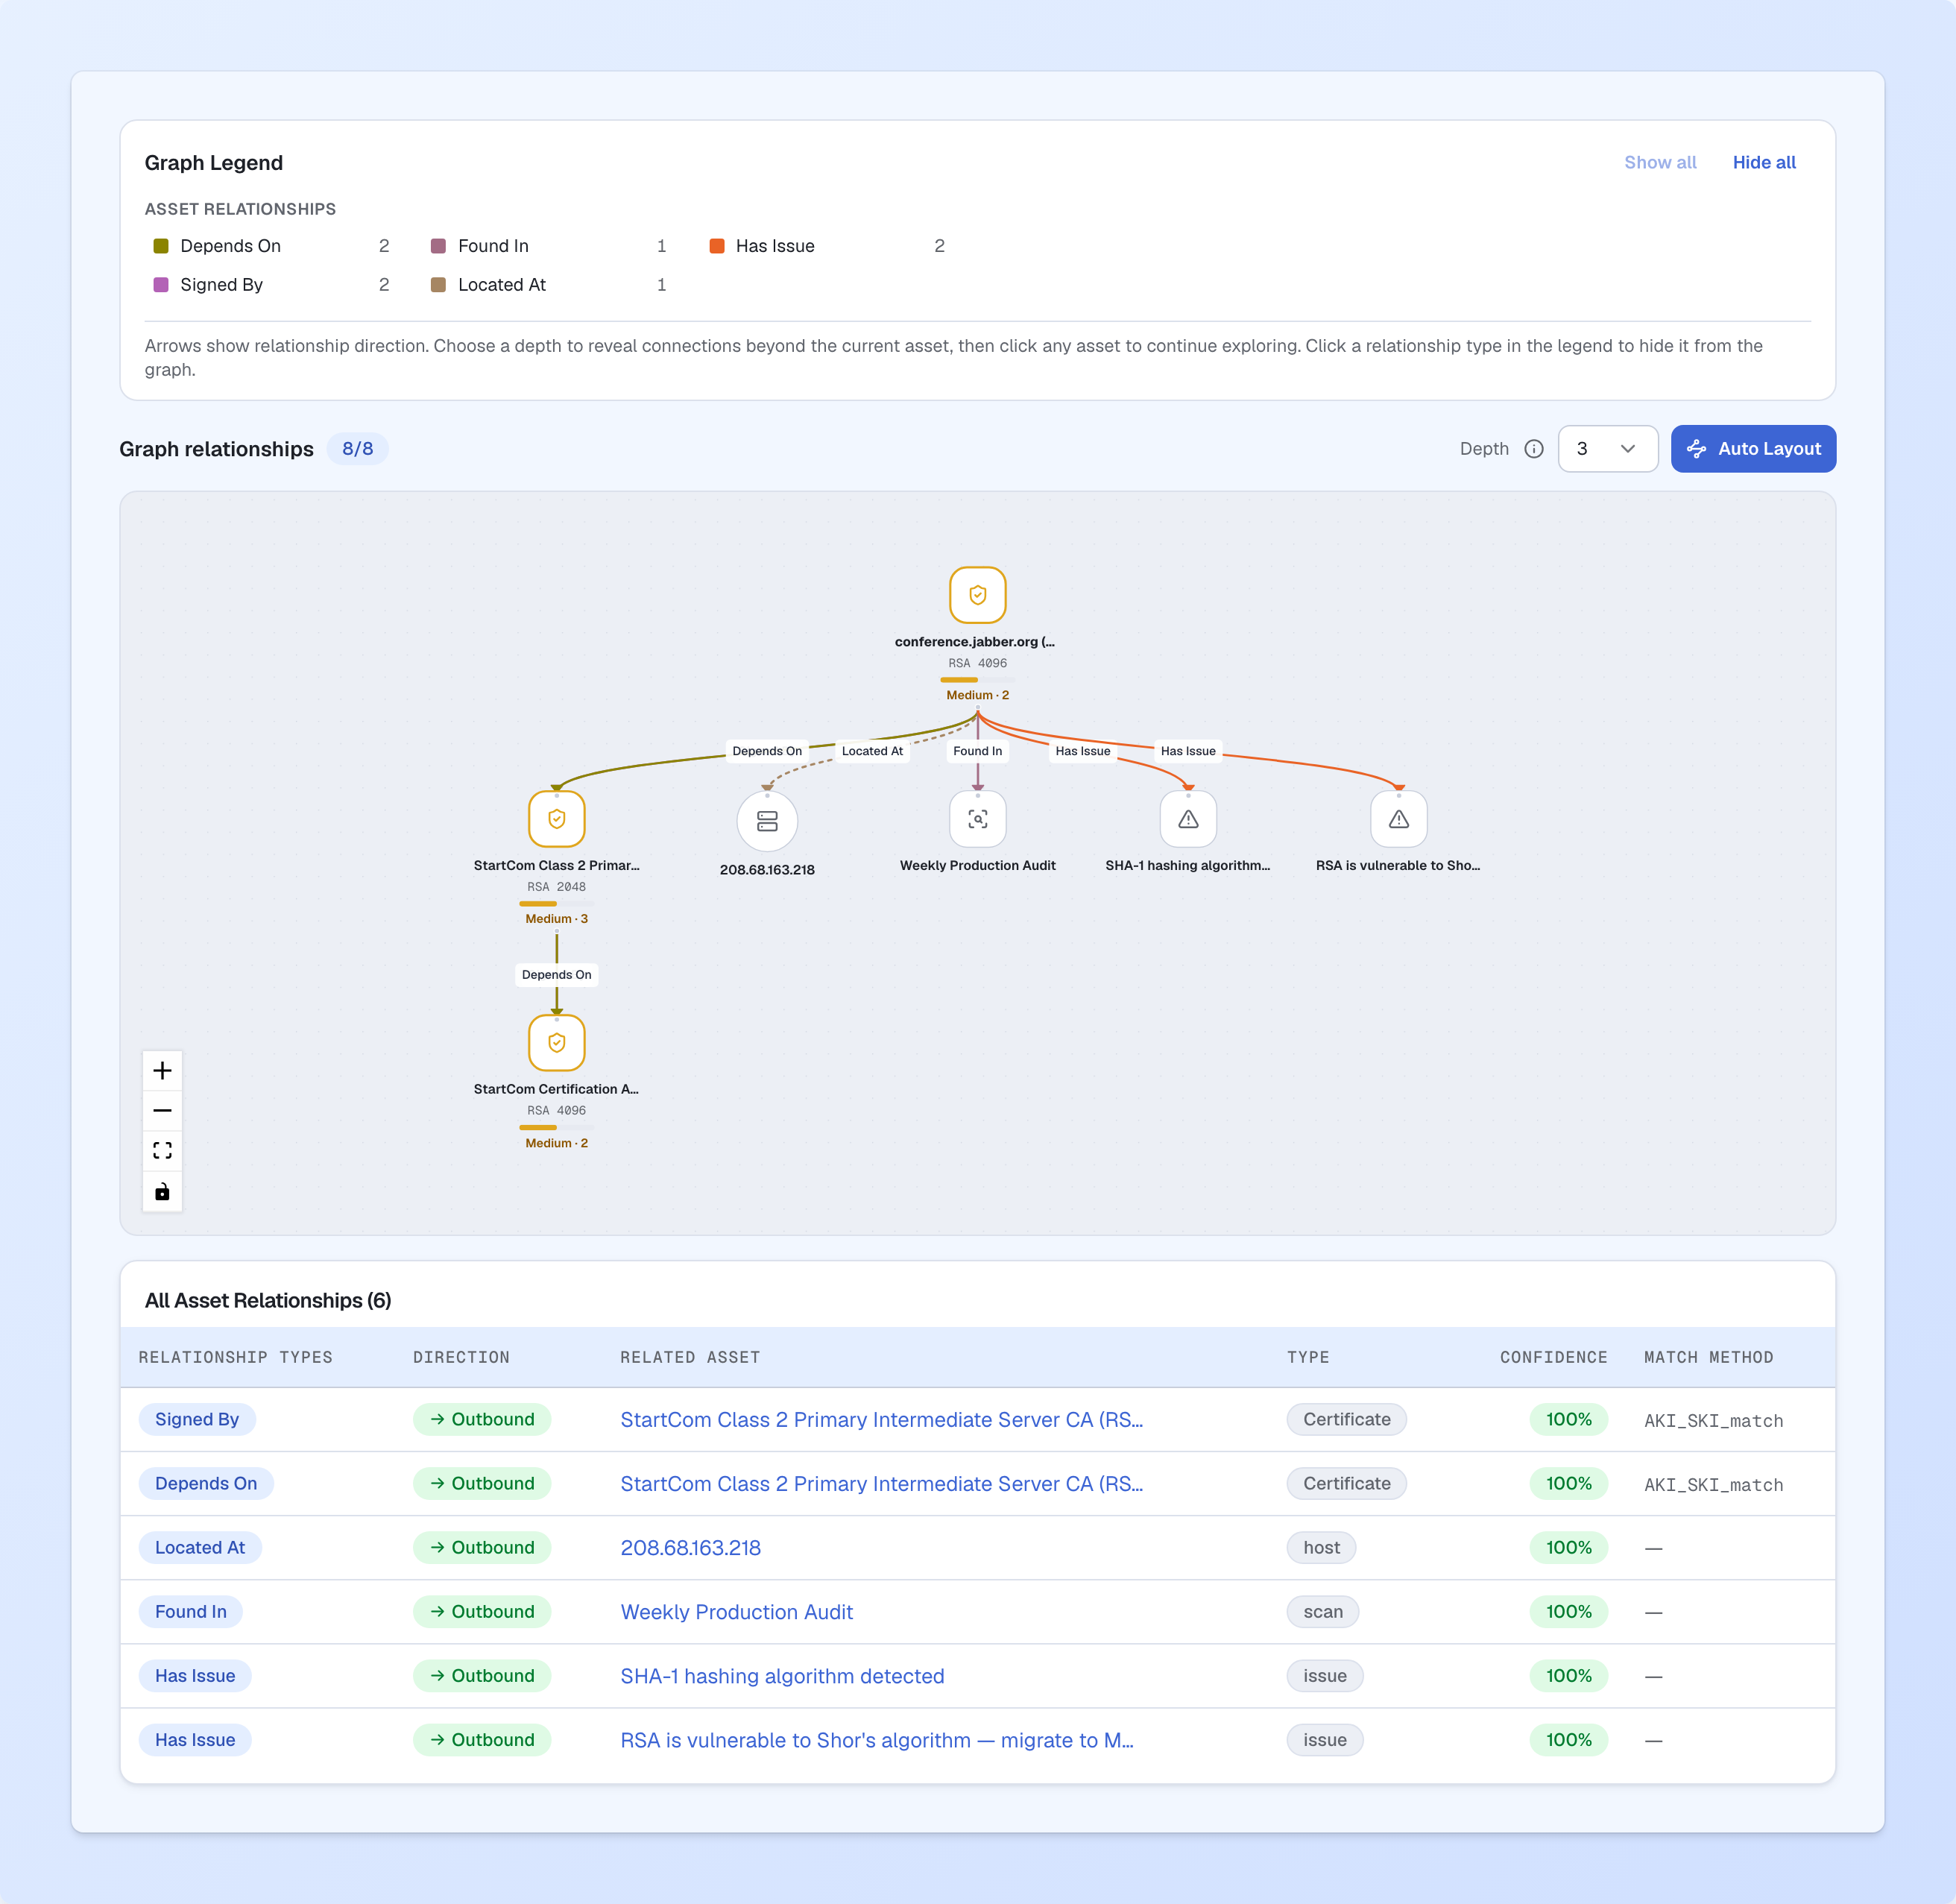Open the Depth dropdown showing 3

pyautogui.click(x=1607, y=449)
